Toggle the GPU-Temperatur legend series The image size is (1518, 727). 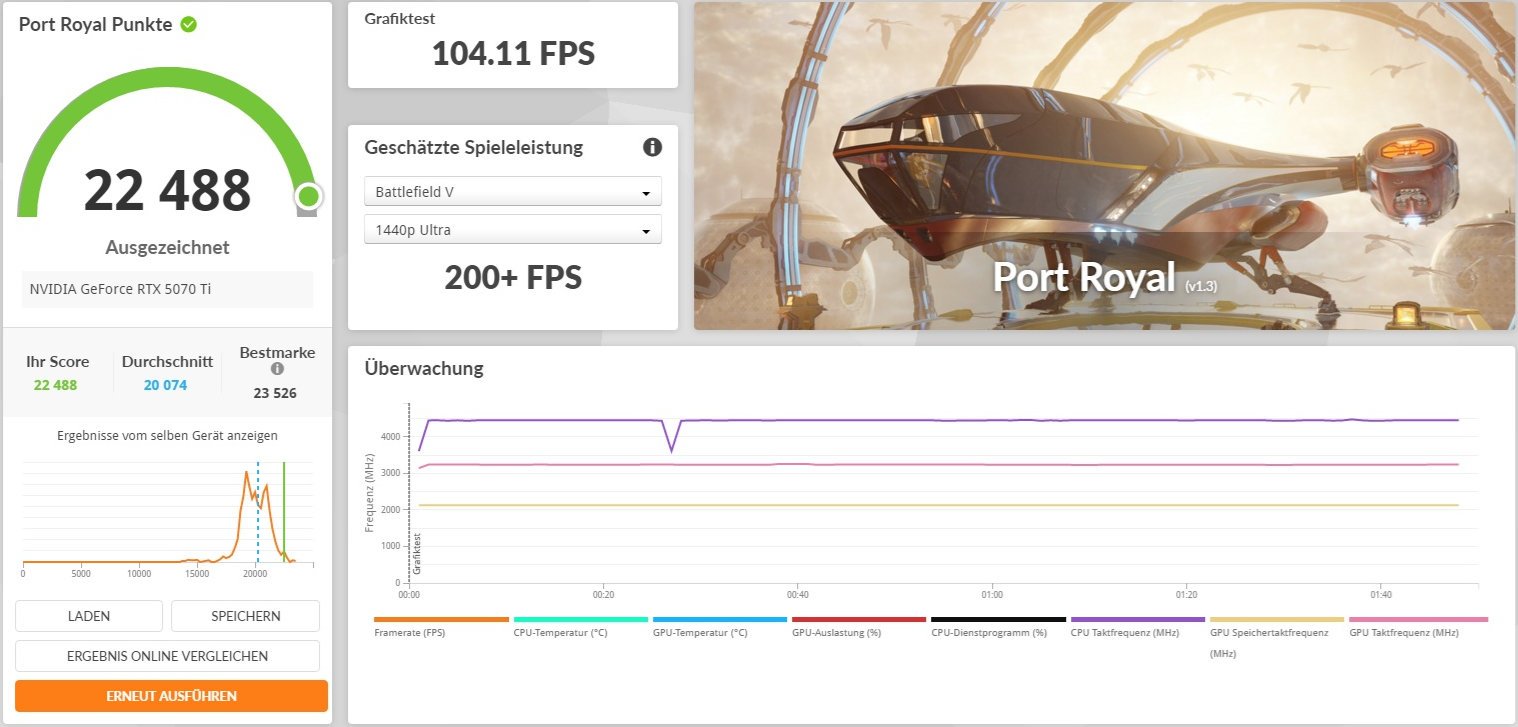pyautogui.click(x=720, y=627)
